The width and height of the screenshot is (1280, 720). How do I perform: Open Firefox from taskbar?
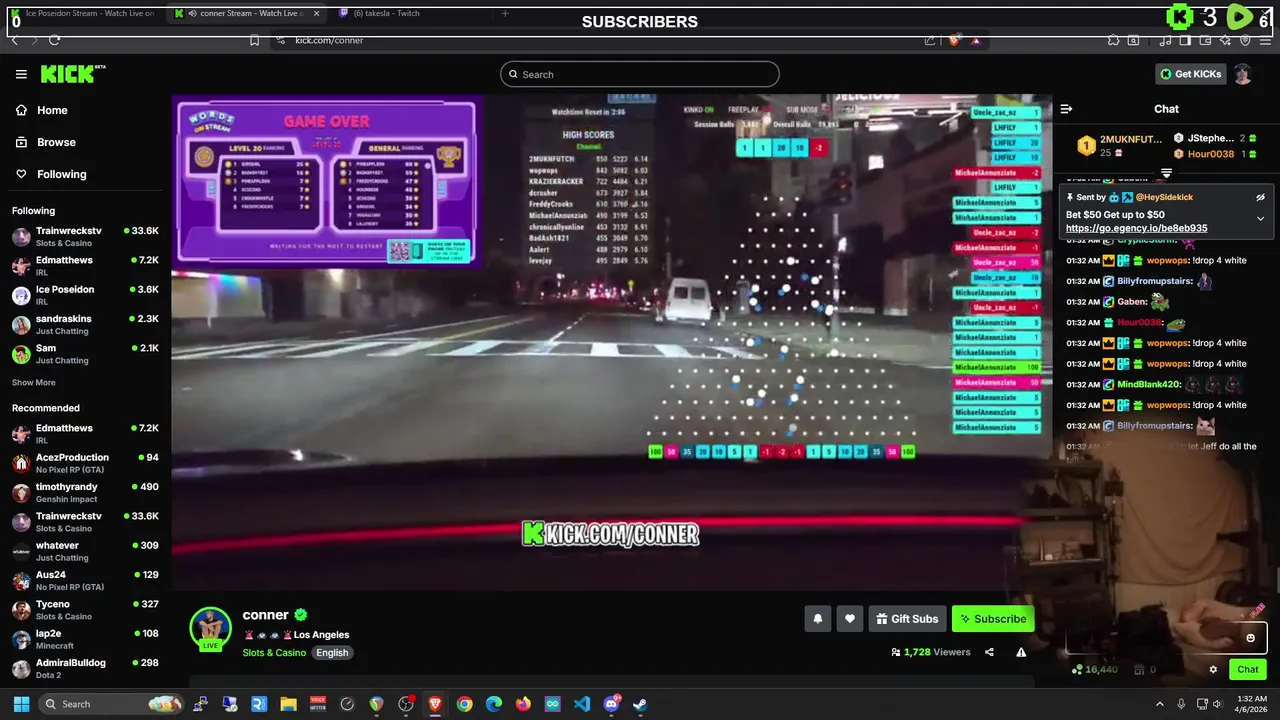[523, 704]
